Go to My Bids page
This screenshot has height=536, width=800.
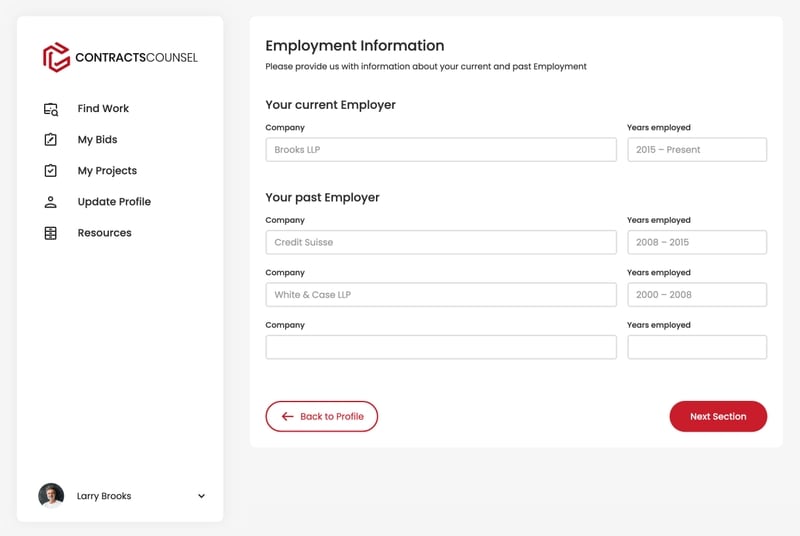pyautogui.click(x=97, y=140)
